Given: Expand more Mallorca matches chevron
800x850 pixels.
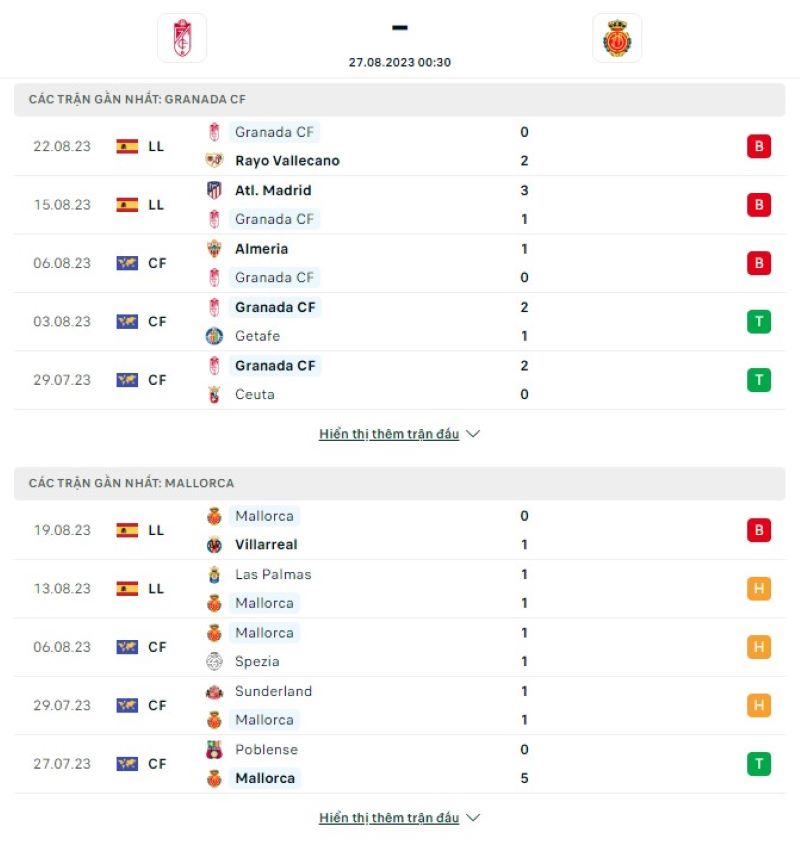Looking at the screenshot, I should 474,818.
